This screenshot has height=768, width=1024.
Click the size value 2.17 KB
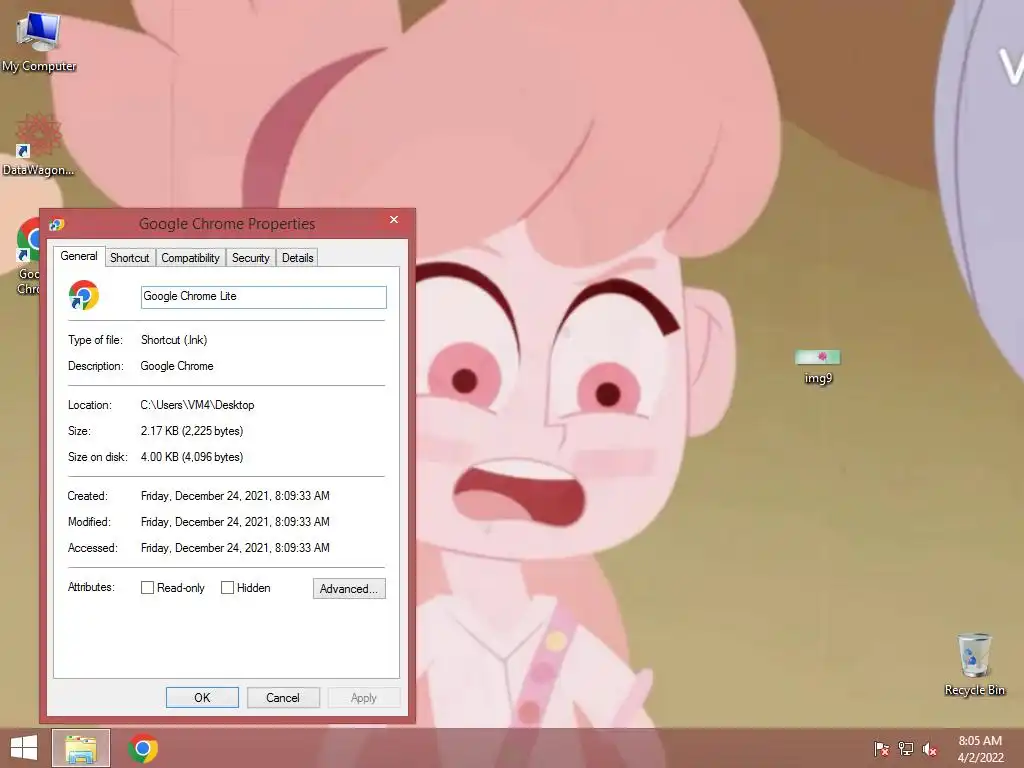coord(192,431)
